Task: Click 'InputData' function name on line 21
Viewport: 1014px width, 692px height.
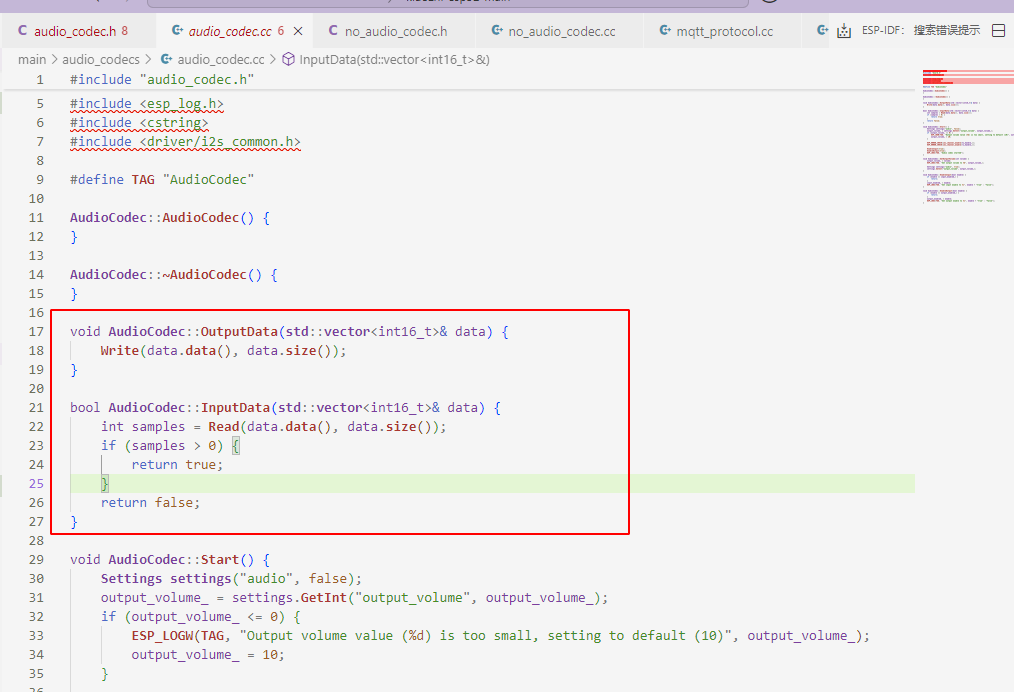Action: (235, 408)
